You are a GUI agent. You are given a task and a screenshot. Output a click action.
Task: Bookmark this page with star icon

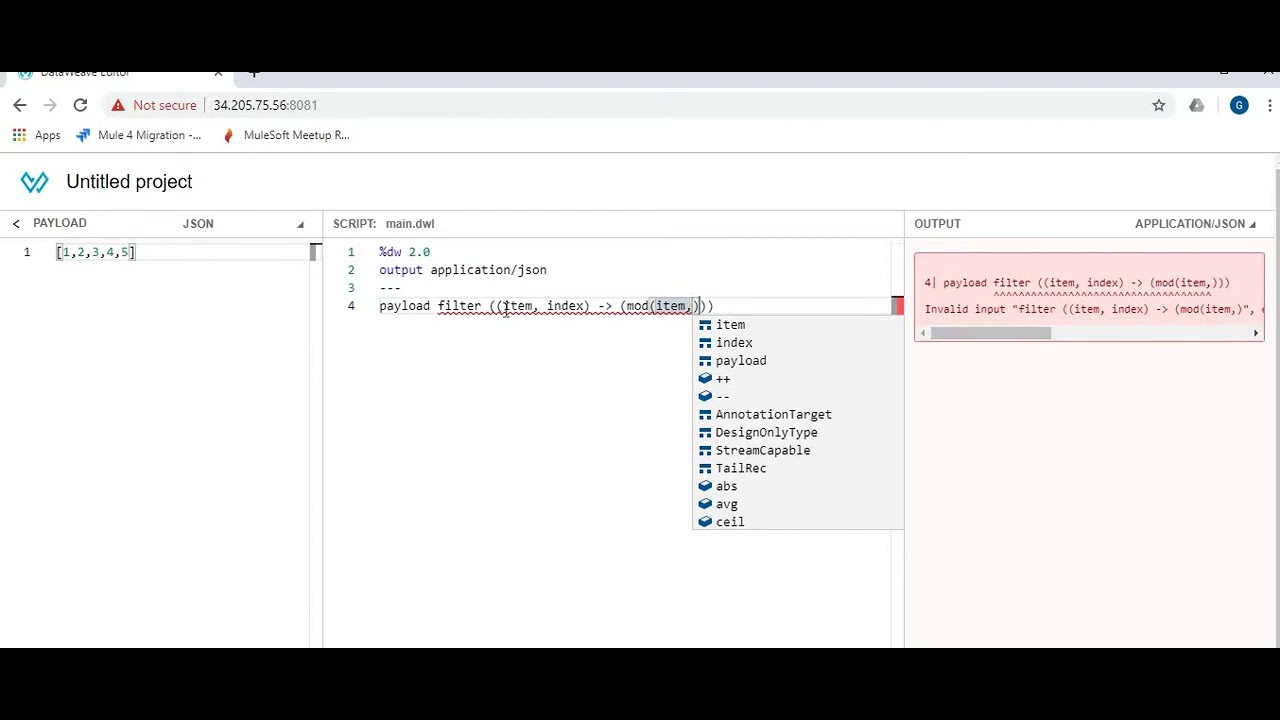tap(1159, 105)
